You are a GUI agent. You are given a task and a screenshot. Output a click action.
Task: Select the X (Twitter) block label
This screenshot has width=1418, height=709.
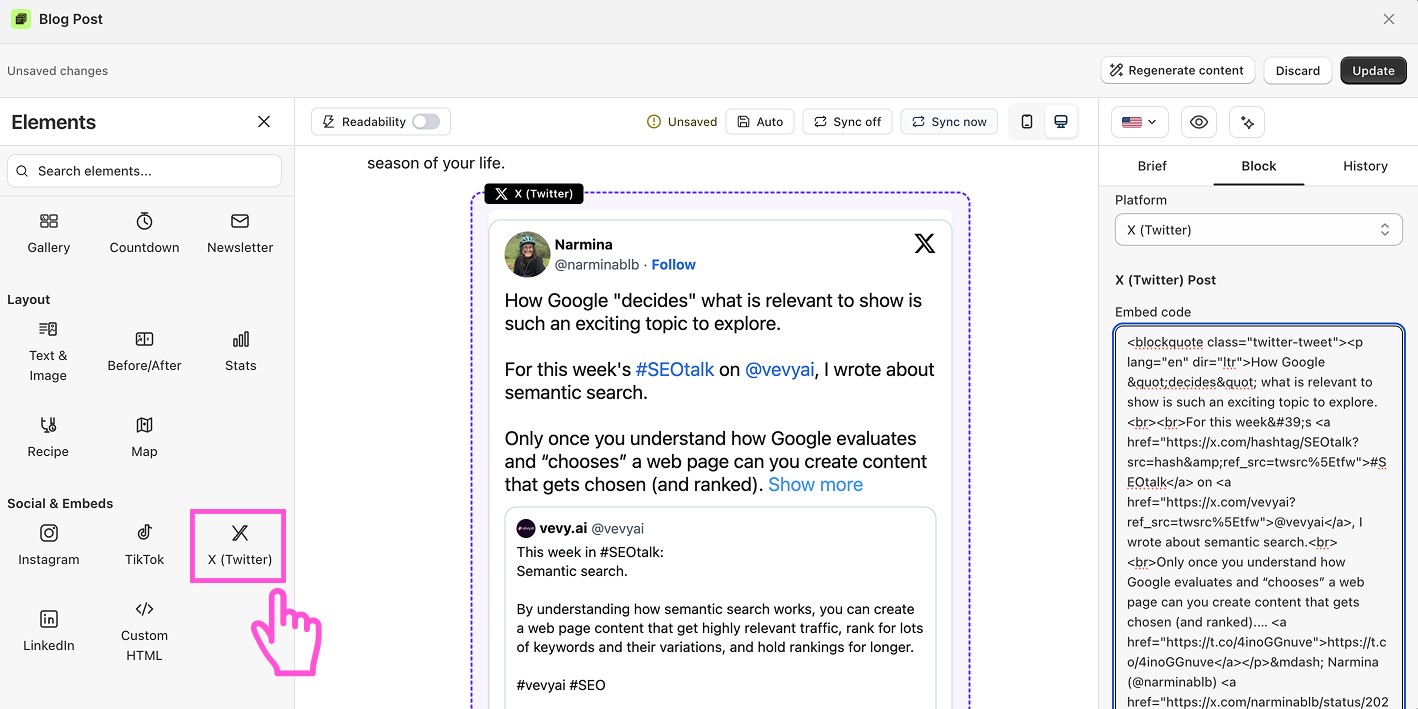[533, 194]
